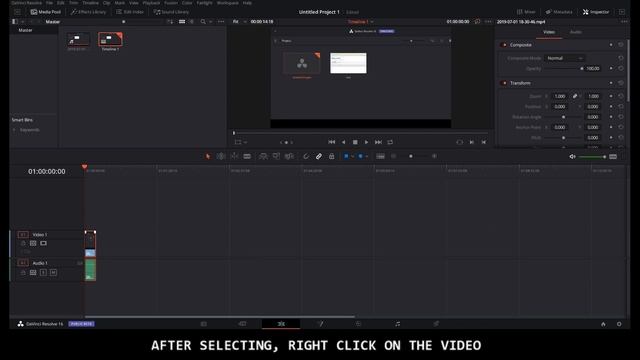Select the Dynamic Trim mode tool
Viewport: 640px width, 360px height.
(234, 156)
